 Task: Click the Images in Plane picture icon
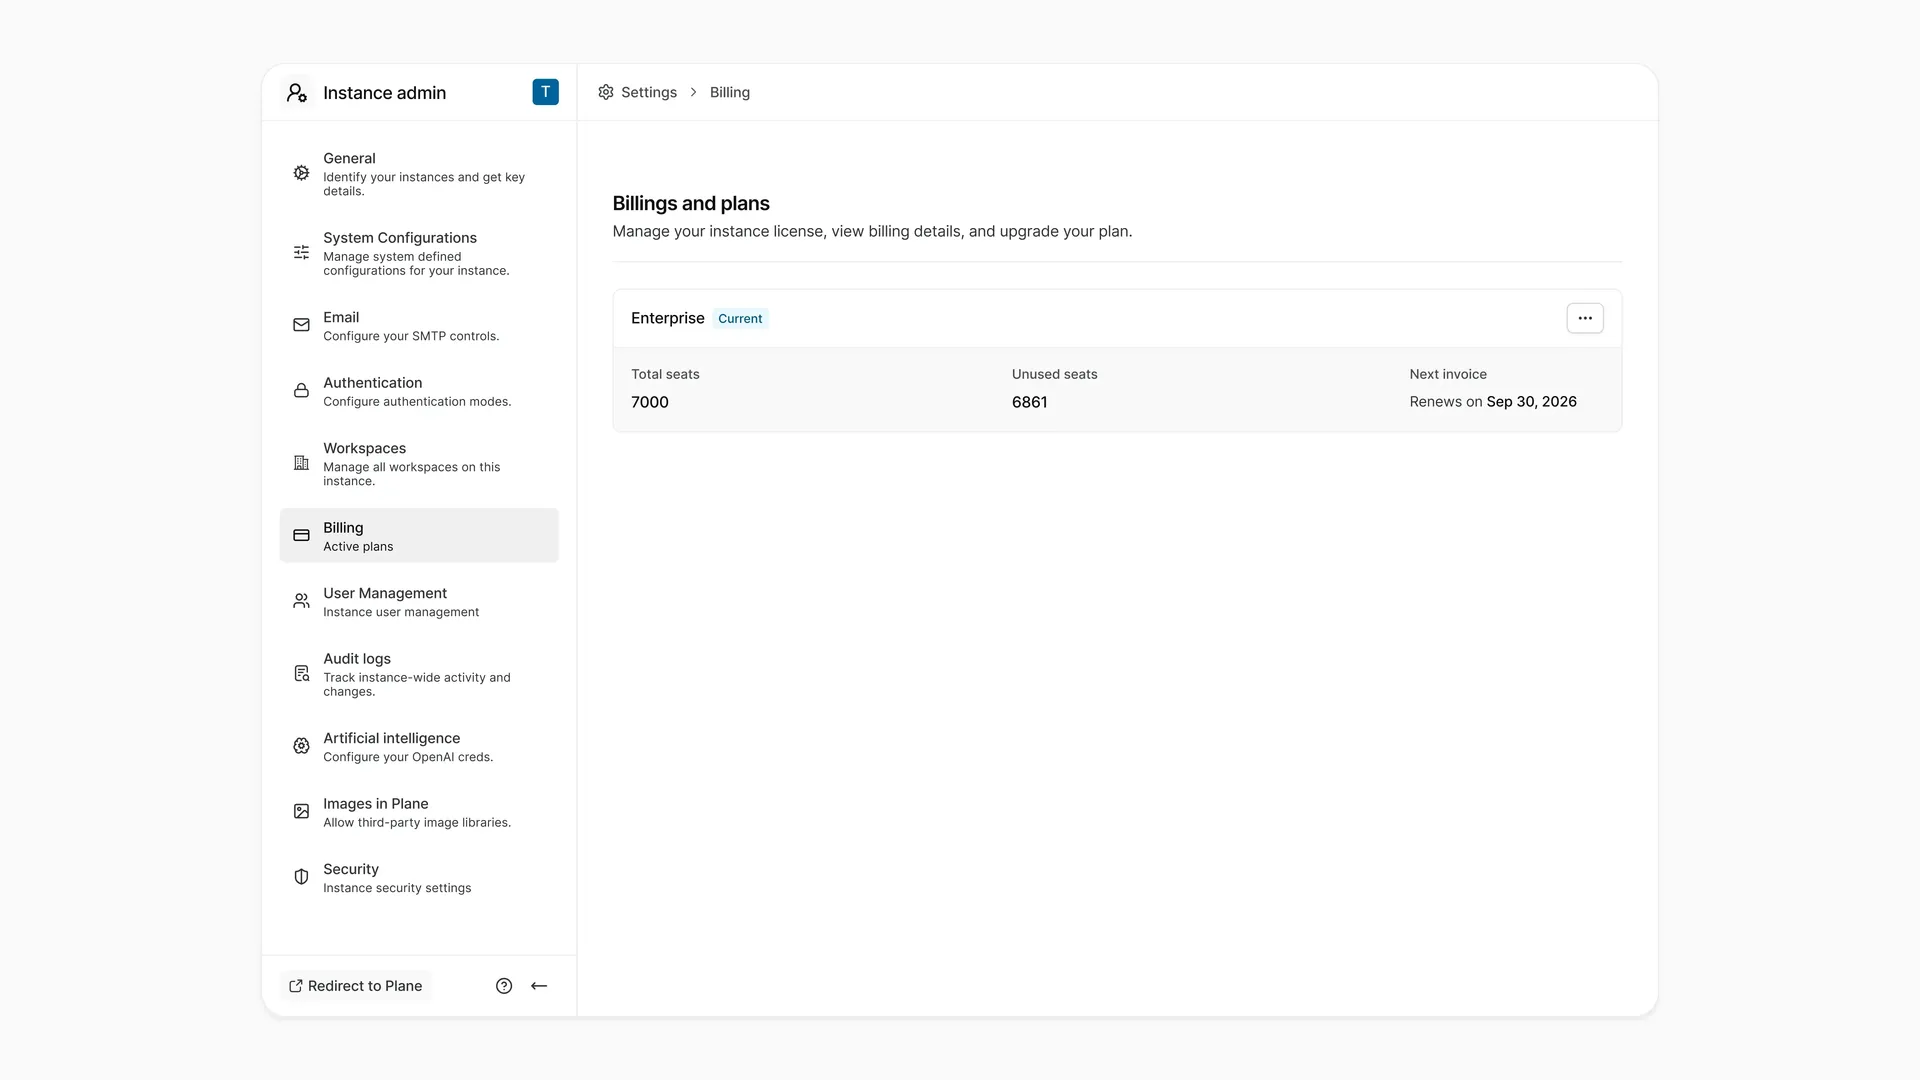pyautogui.click(x=301, y=812)
